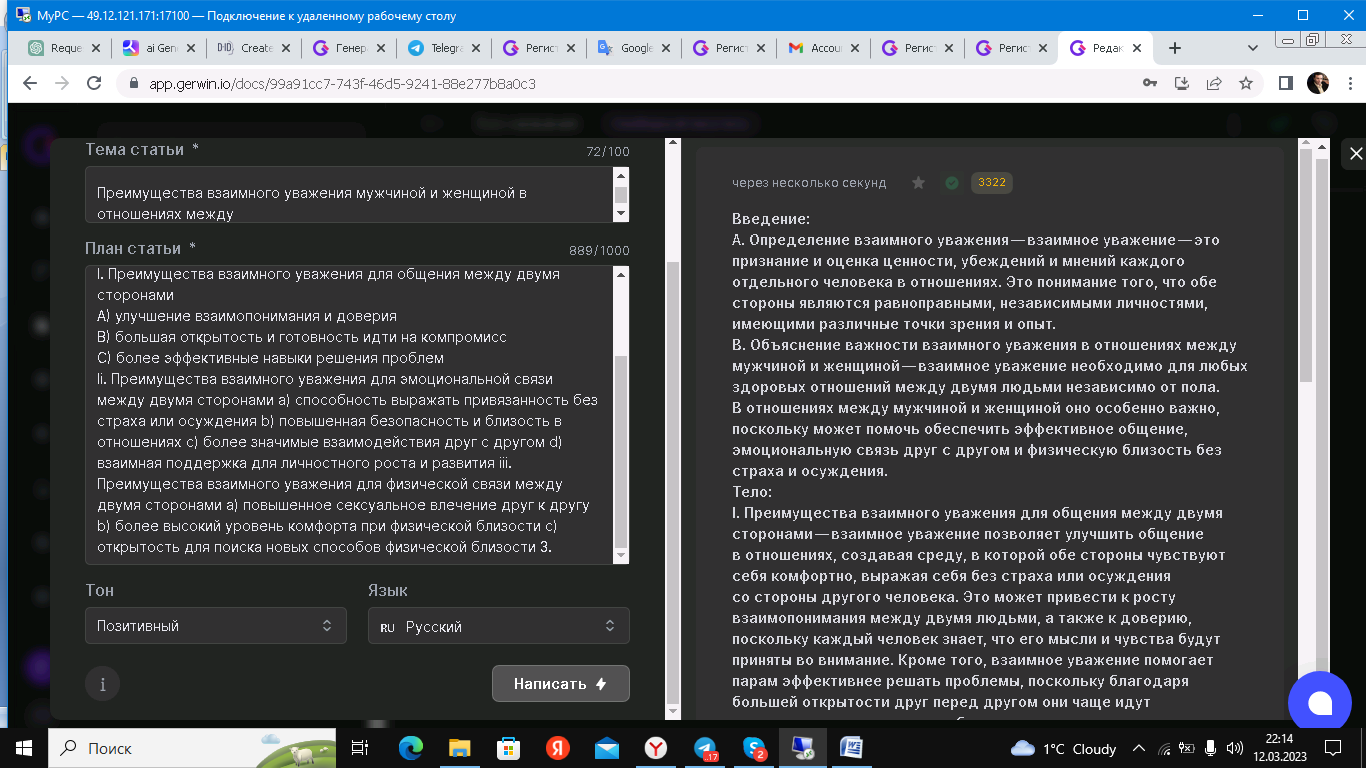Click the yellow 3322 token counter badge
This screenshot has width=1366, height=768.
click(x=991, y=182)
